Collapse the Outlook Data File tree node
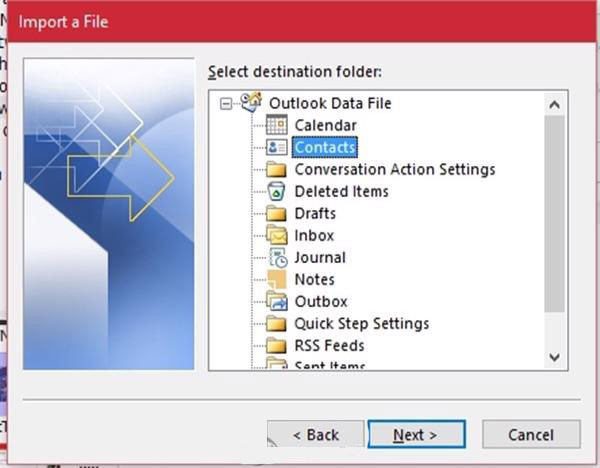 (x=226, y=103)
